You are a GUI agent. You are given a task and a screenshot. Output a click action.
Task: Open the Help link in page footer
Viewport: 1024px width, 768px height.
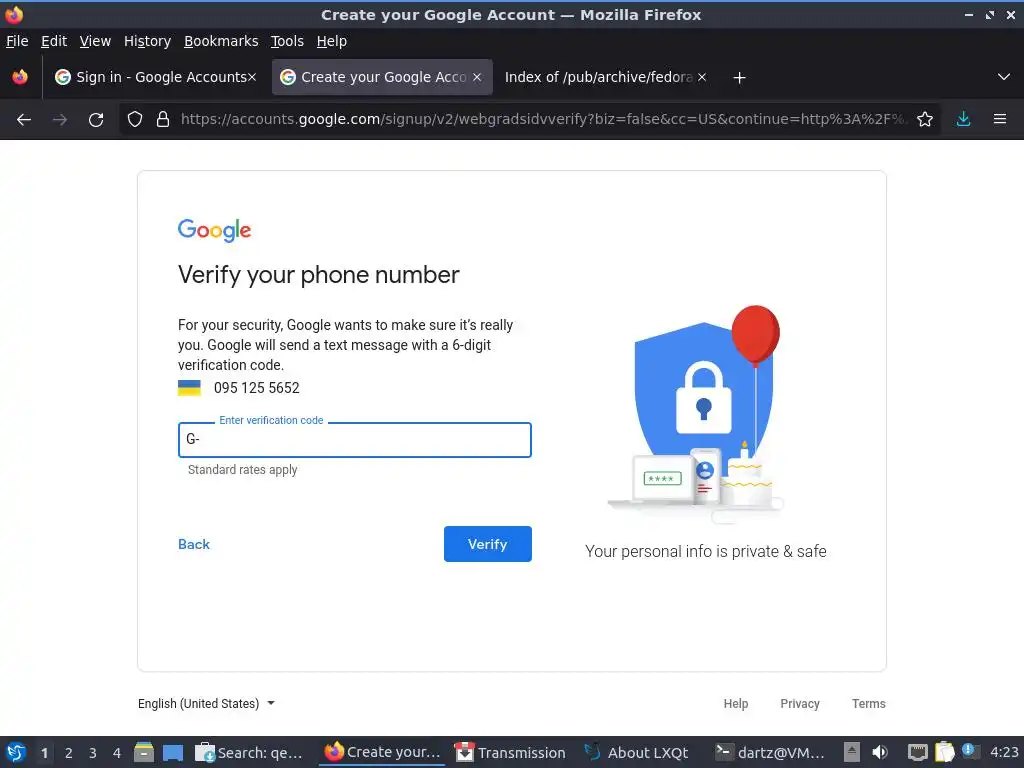(735, 703)
